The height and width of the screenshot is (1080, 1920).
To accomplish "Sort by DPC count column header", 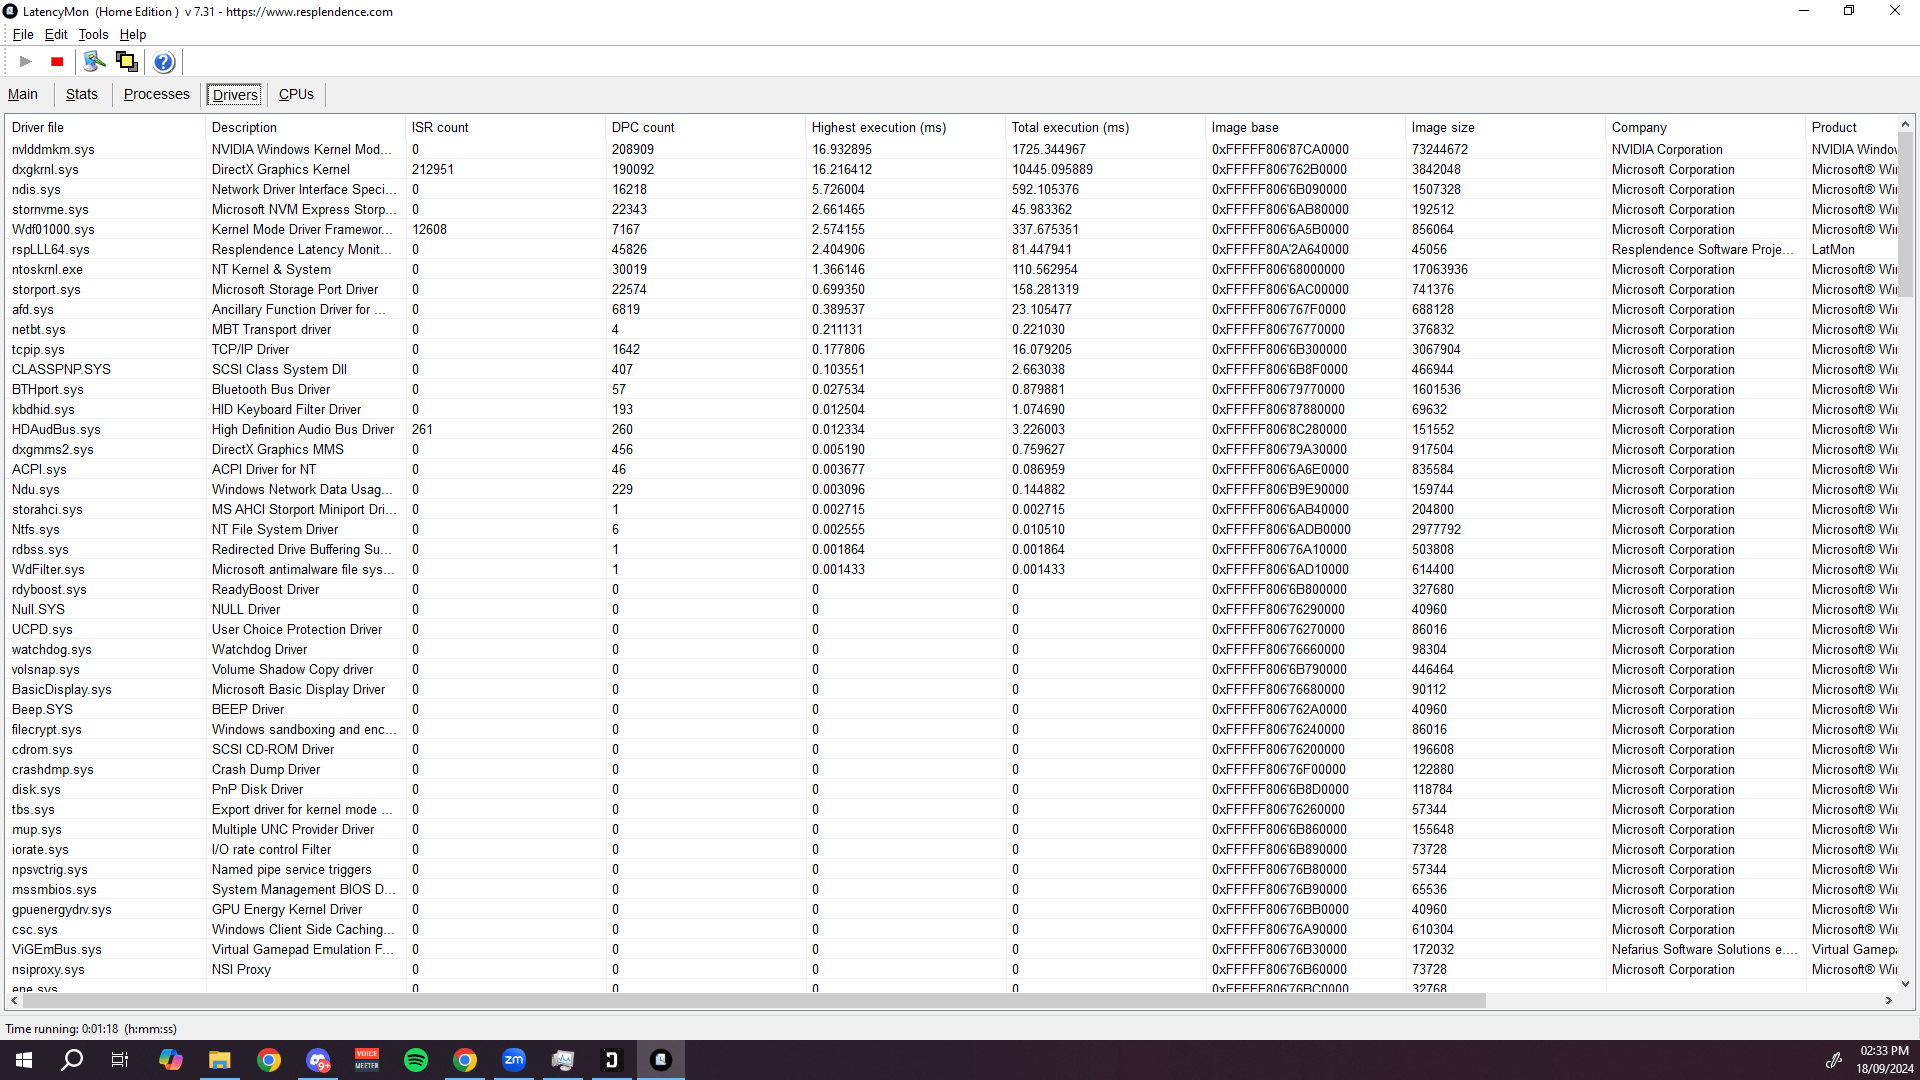I will (643, 127).
